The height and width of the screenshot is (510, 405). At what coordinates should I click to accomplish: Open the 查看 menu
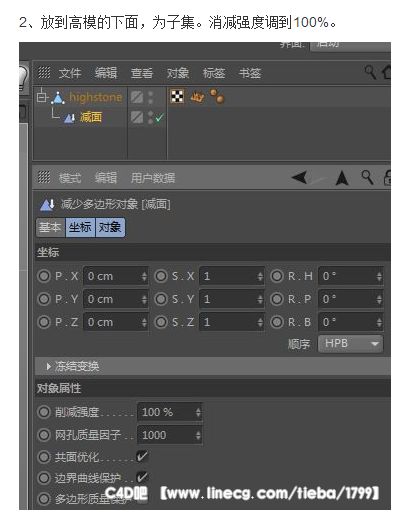pyautogui.click(x=142, y=73)
